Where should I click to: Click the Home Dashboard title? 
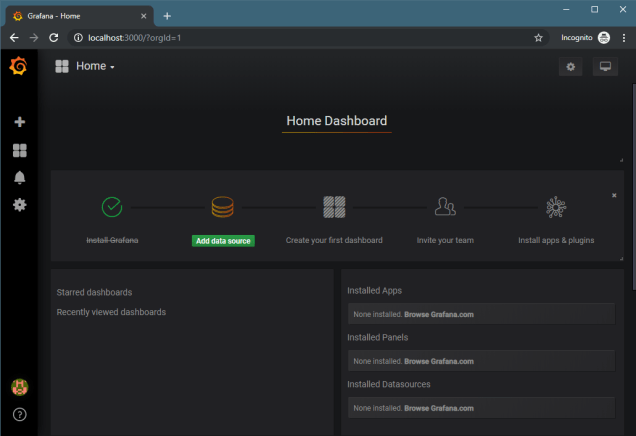click(337, 121)
